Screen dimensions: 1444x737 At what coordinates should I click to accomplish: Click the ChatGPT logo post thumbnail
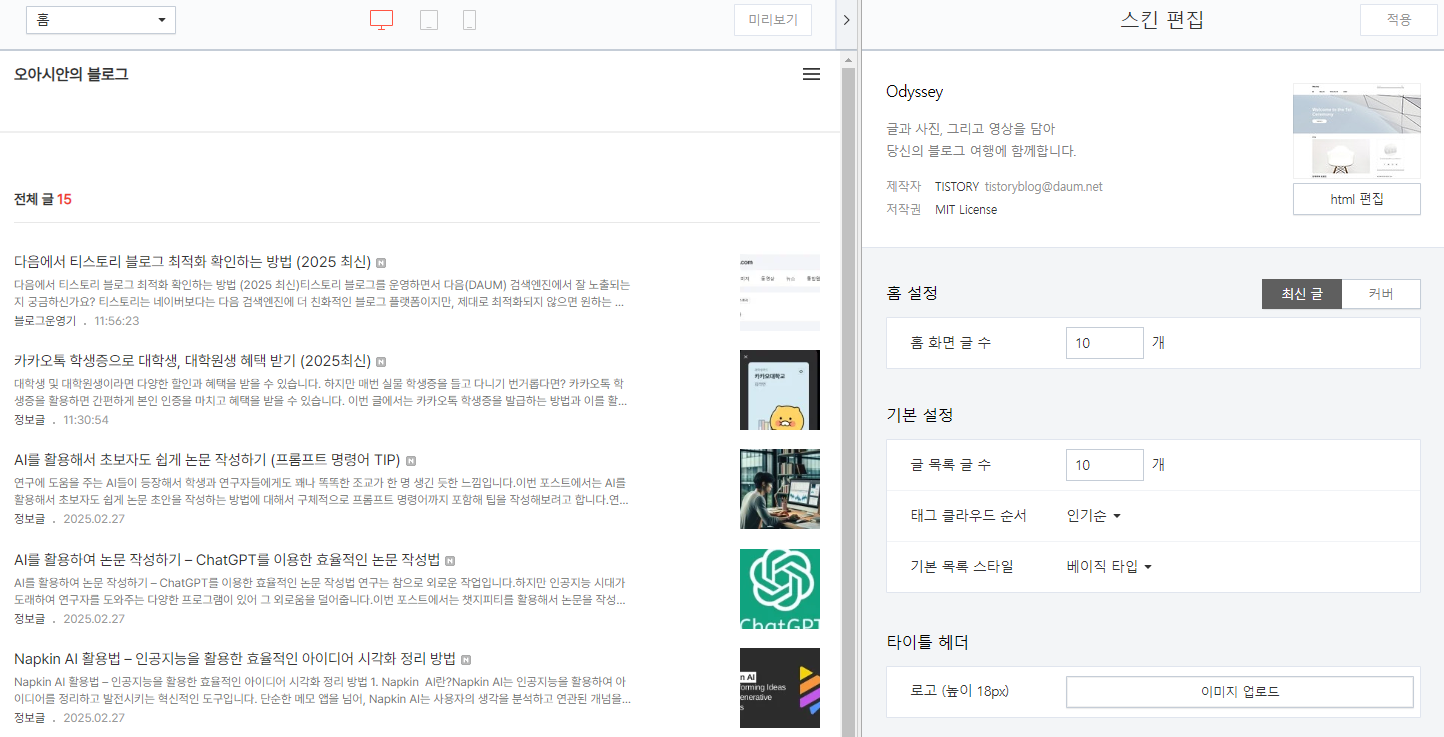tap(780, 589)
